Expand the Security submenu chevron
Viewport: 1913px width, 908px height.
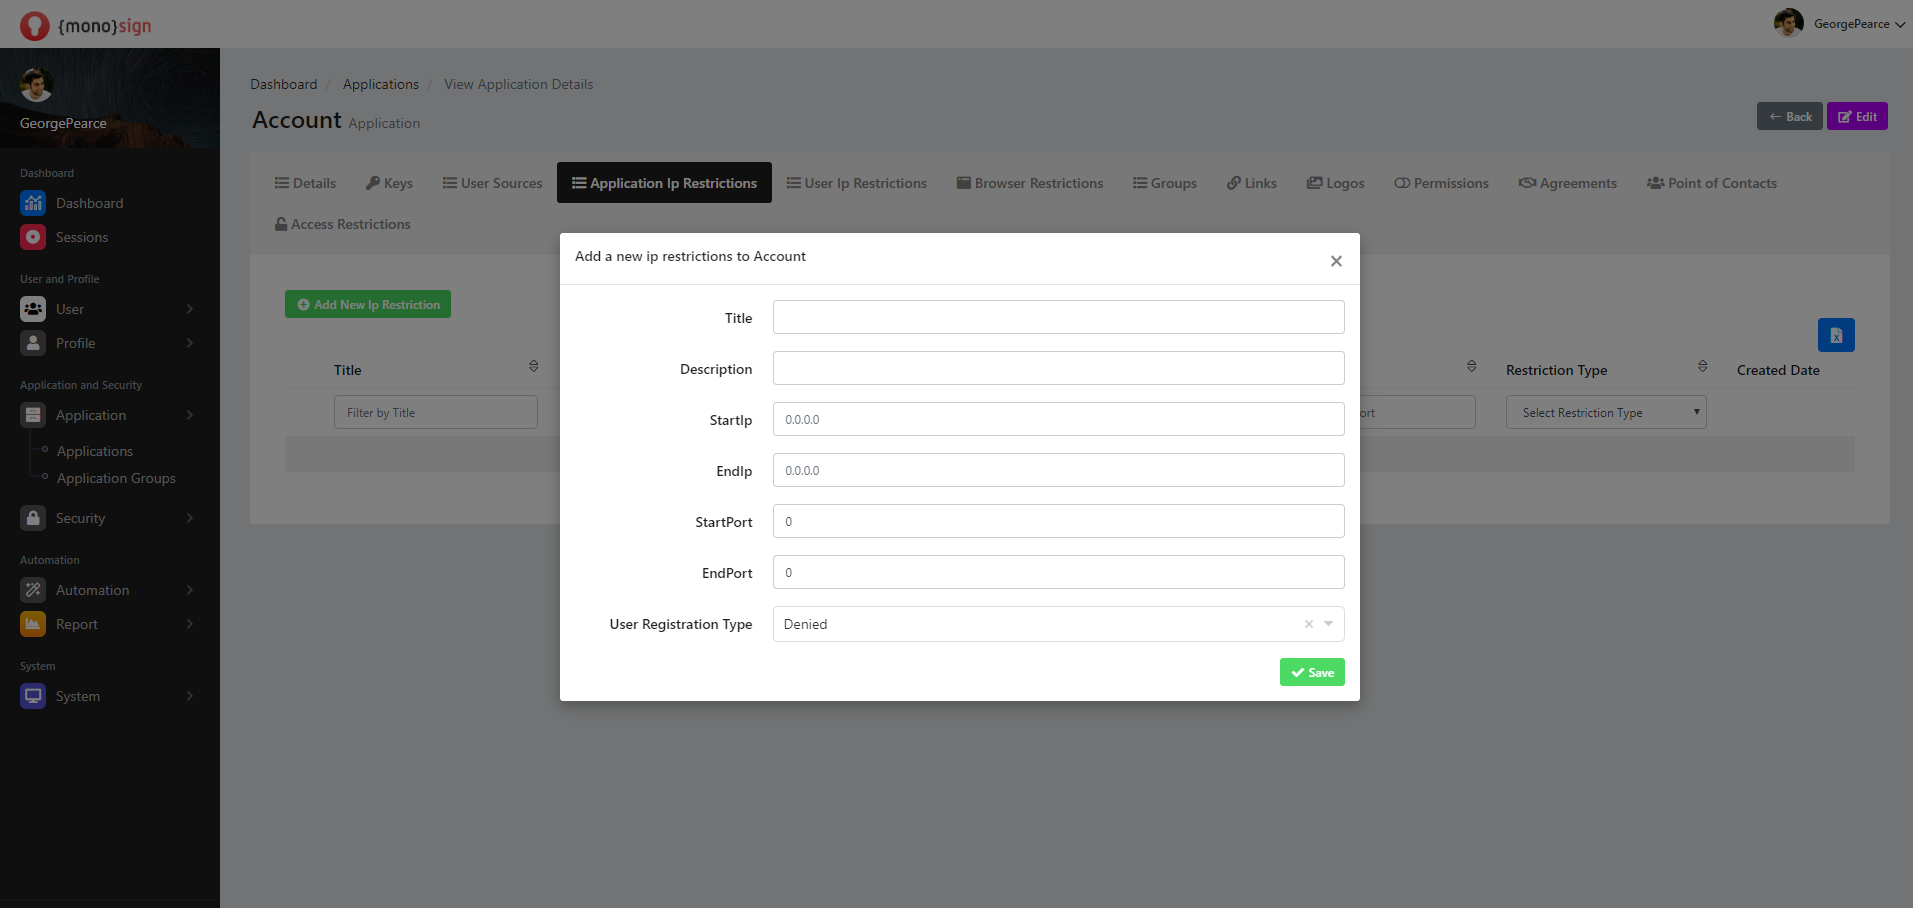coord(190,518)
